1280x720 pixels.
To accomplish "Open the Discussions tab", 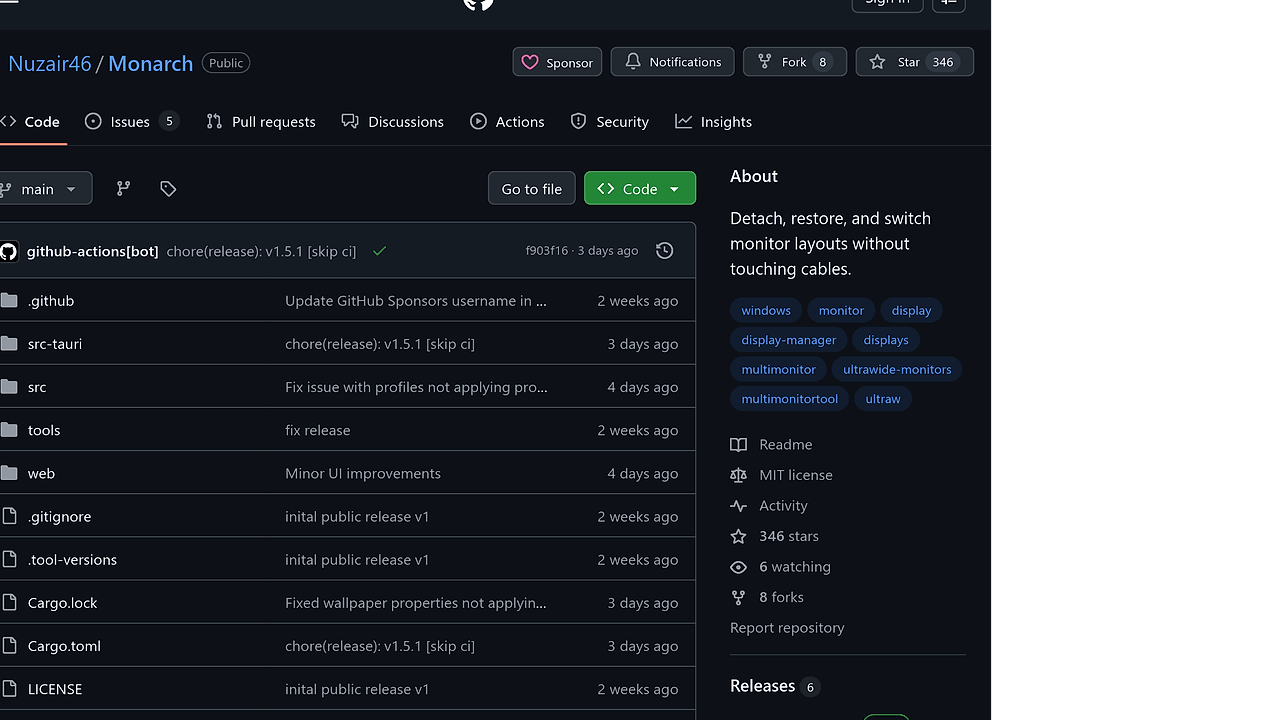I will [x=392, y=121].
